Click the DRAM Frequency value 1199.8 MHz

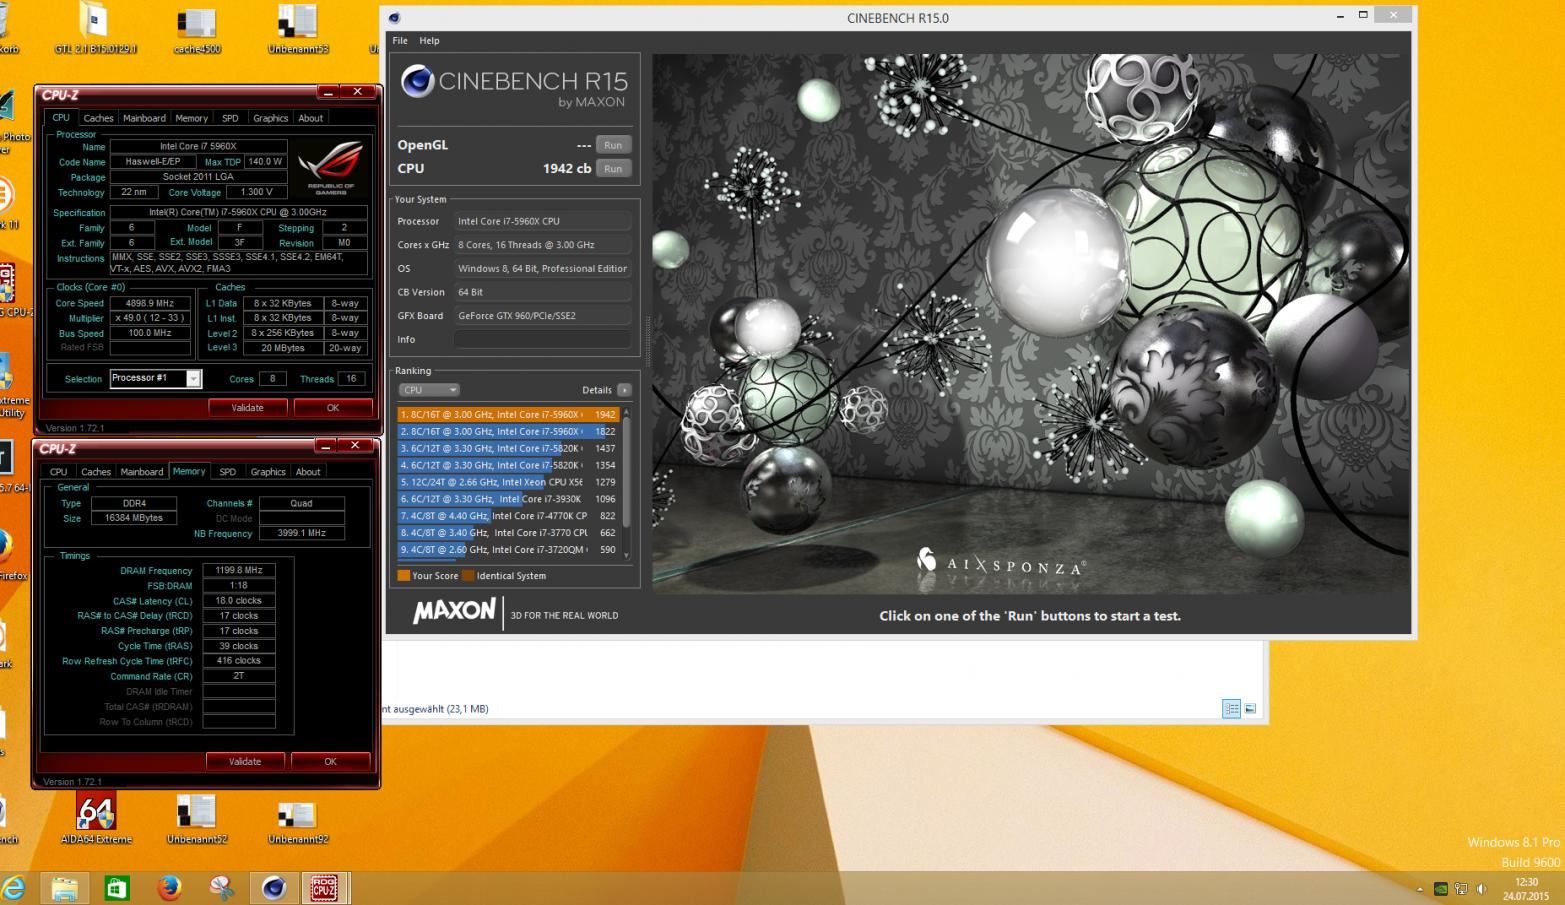(x=239, y=570)
